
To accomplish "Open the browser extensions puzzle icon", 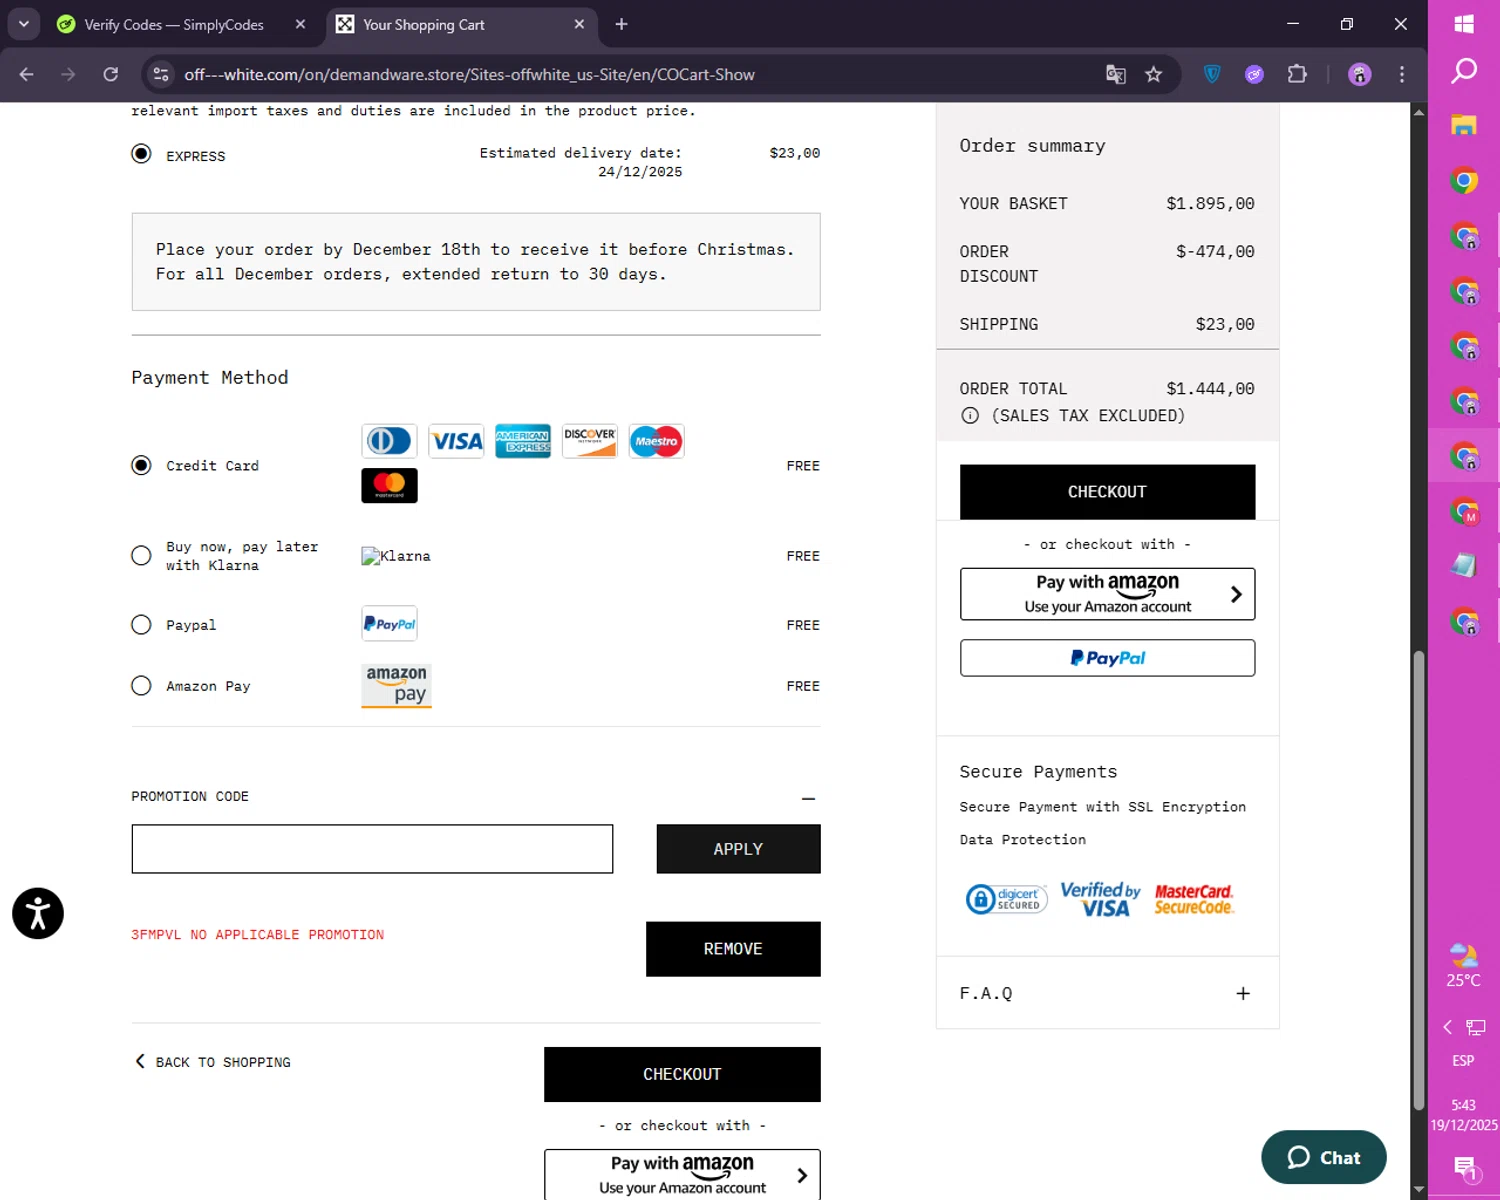I will pos(1297,74).
